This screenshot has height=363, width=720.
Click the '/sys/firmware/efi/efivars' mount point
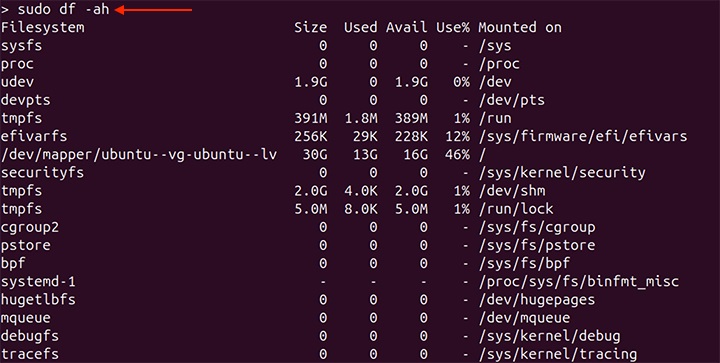(583, 137)
